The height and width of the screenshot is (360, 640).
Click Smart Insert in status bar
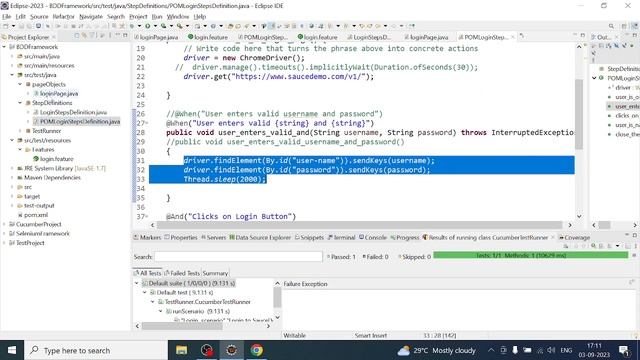(x=371, y=336)
